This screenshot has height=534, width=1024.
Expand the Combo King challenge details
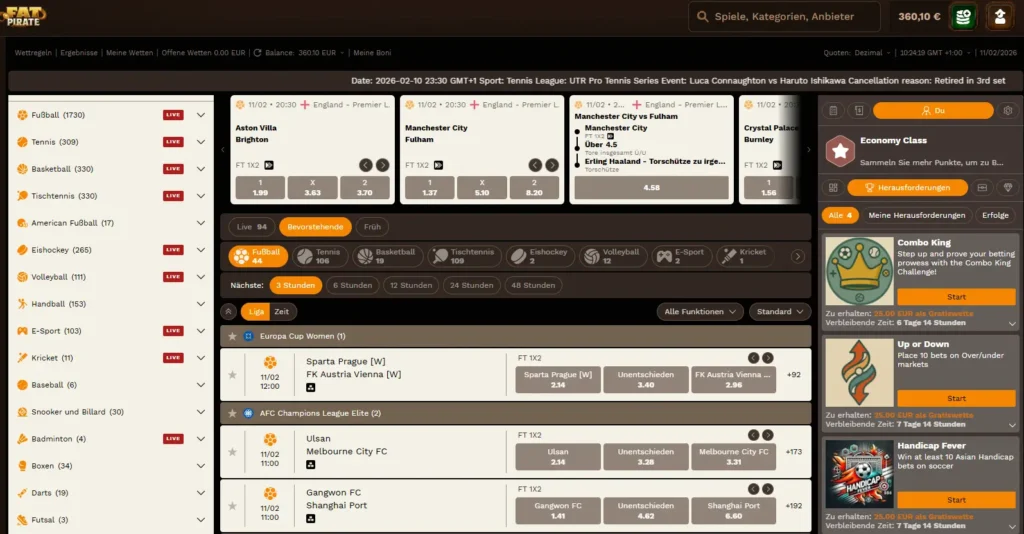tap(1012, 323)
